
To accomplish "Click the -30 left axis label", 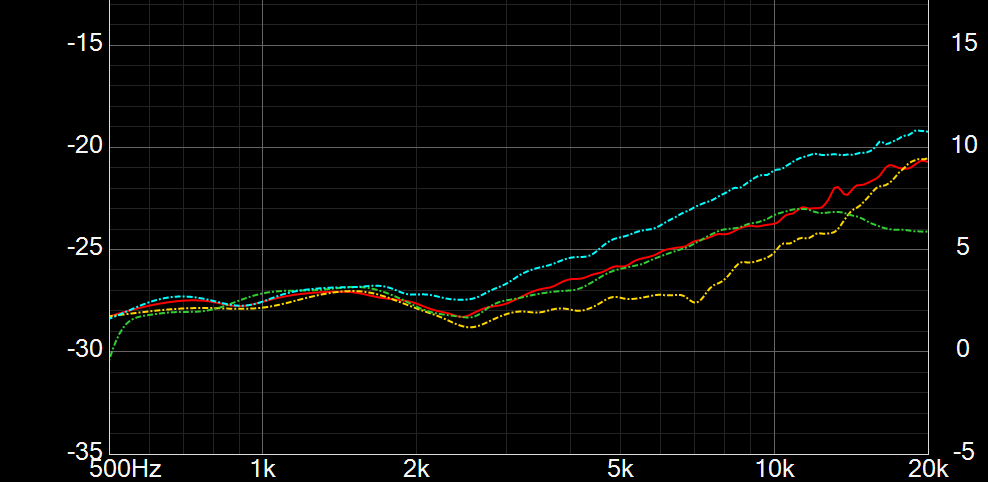I will [x=84, y=350].
